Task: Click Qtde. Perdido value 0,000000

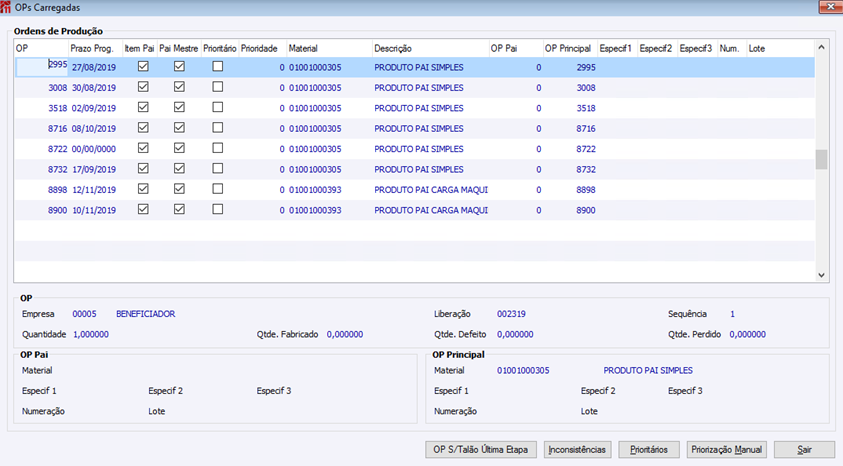Action: [747, 334]
